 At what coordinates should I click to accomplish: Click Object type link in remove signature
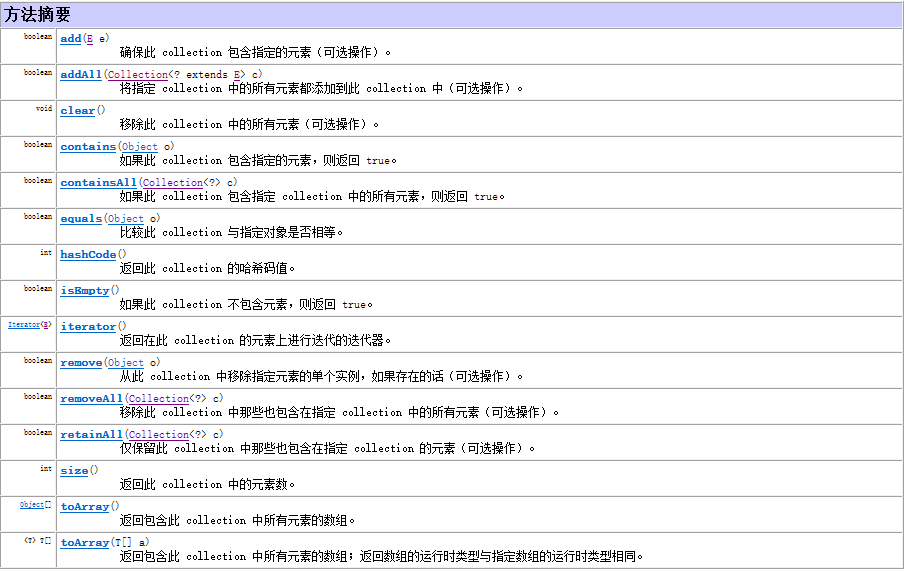125,363
